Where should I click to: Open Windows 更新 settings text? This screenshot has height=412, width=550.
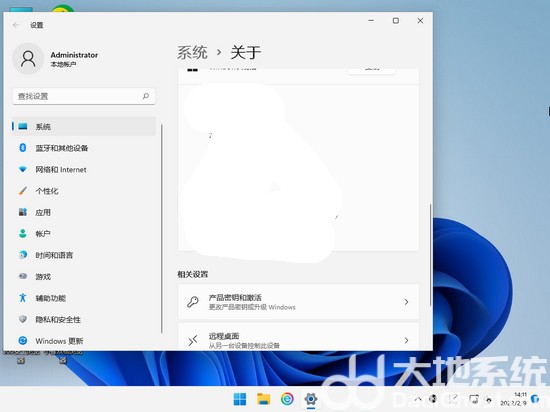[x=59, y=341]
